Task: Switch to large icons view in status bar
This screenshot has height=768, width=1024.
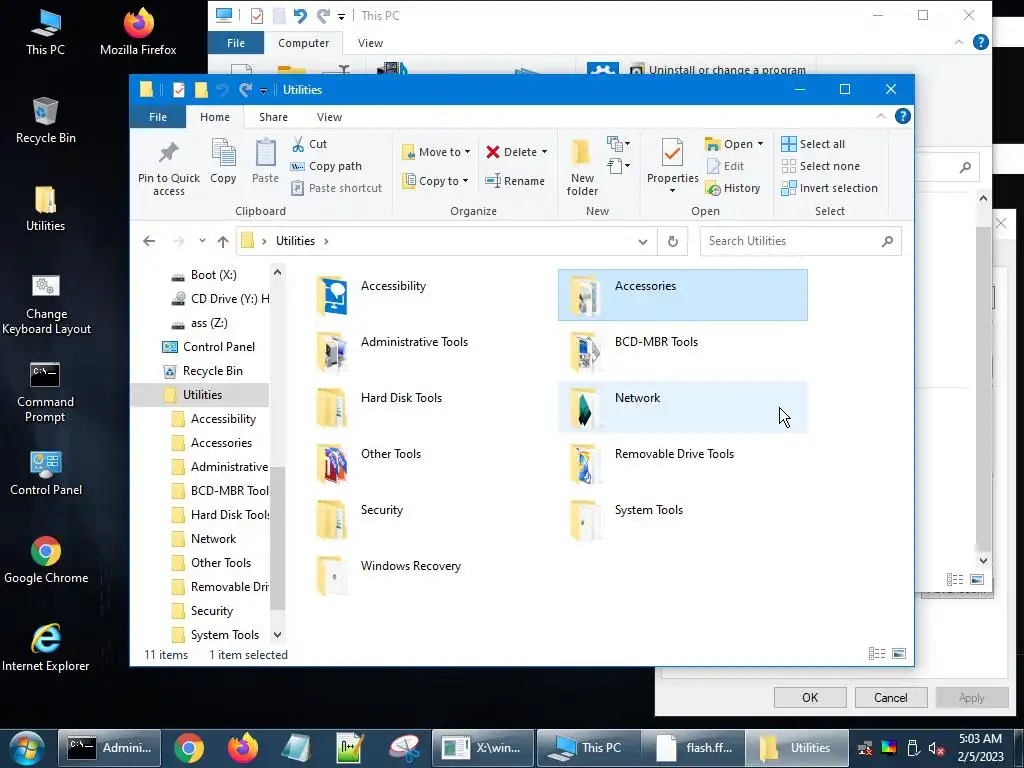Action: [899, 653]
